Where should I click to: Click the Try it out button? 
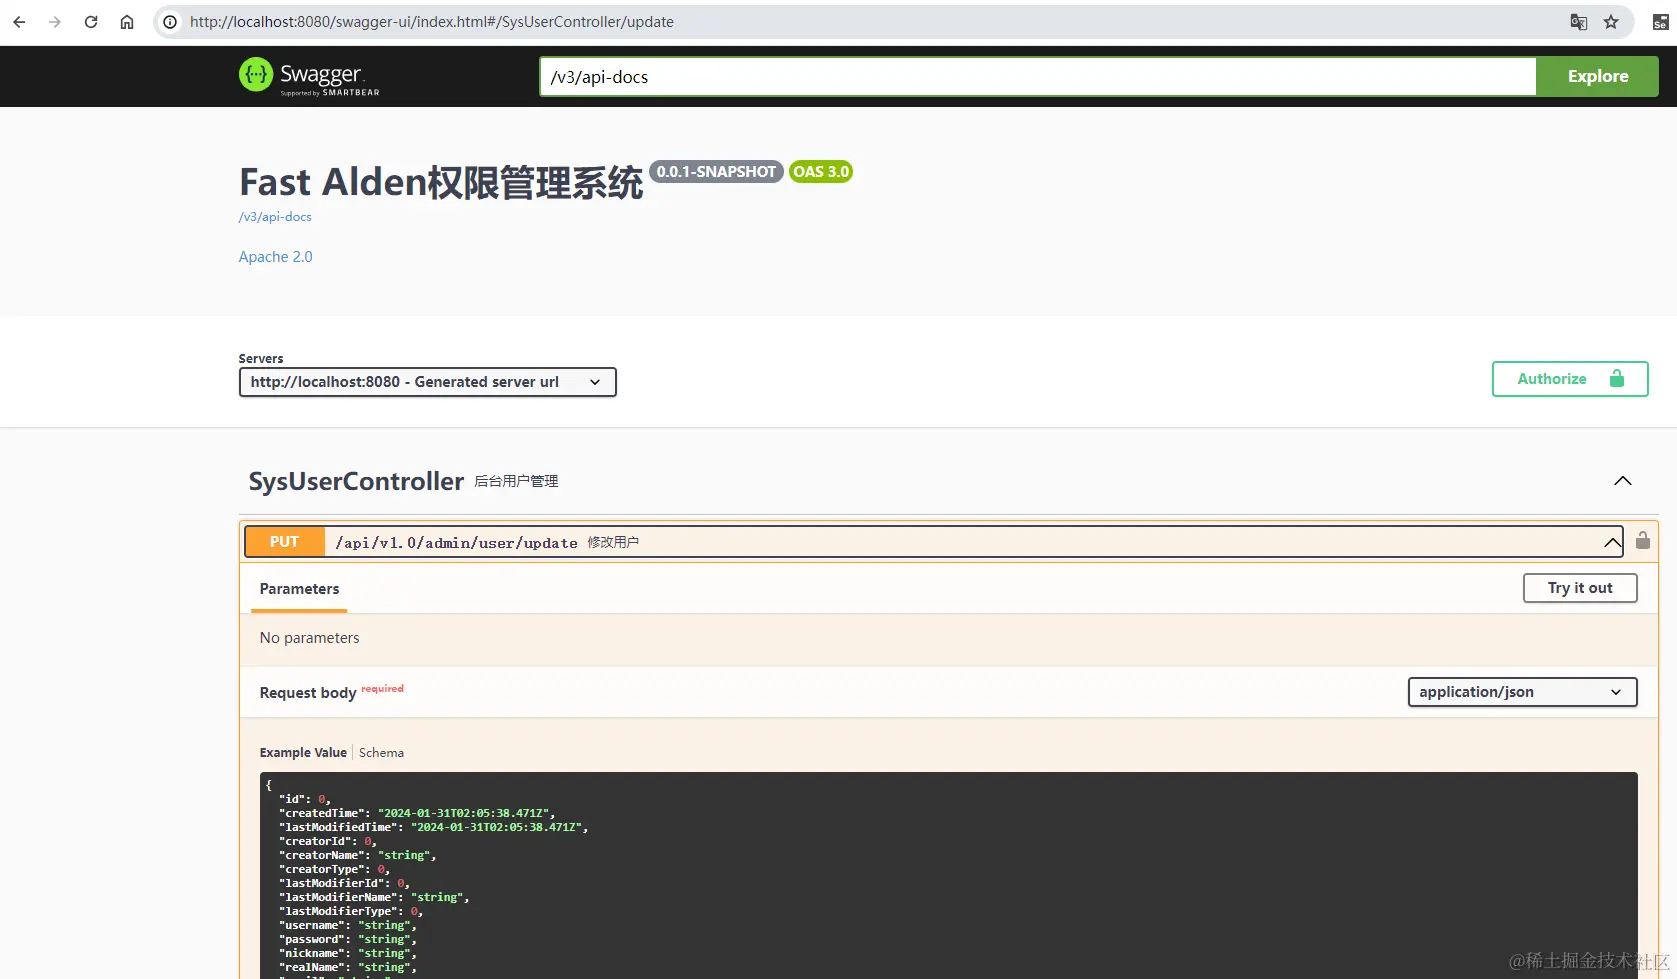click(x=1579, y=588)
